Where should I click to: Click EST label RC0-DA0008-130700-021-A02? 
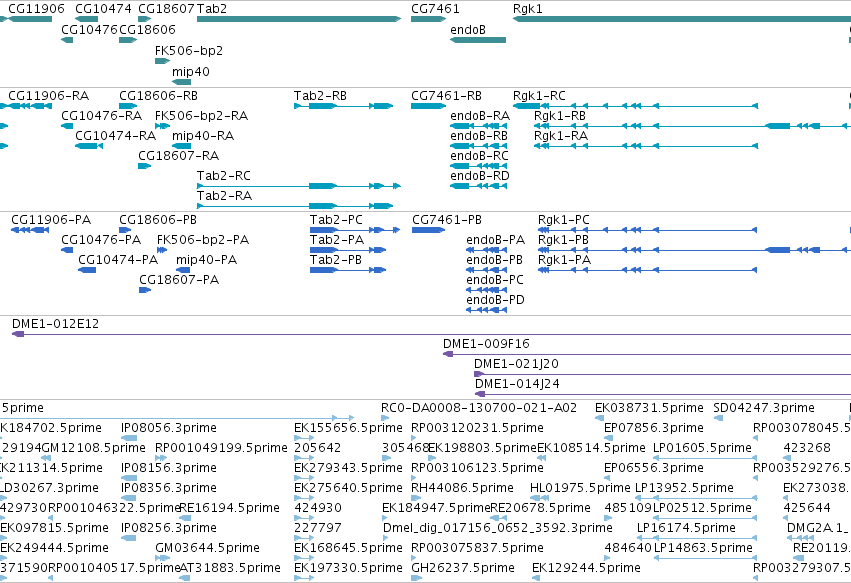(479, 408)
